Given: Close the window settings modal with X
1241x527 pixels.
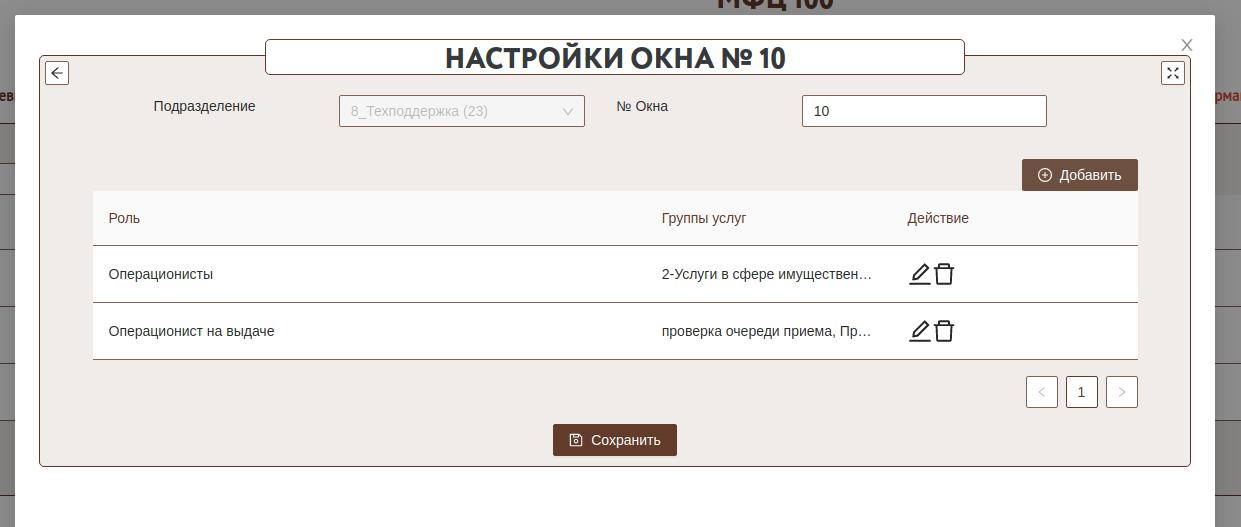Looking at the screenshot, I should coord(1186,45).
